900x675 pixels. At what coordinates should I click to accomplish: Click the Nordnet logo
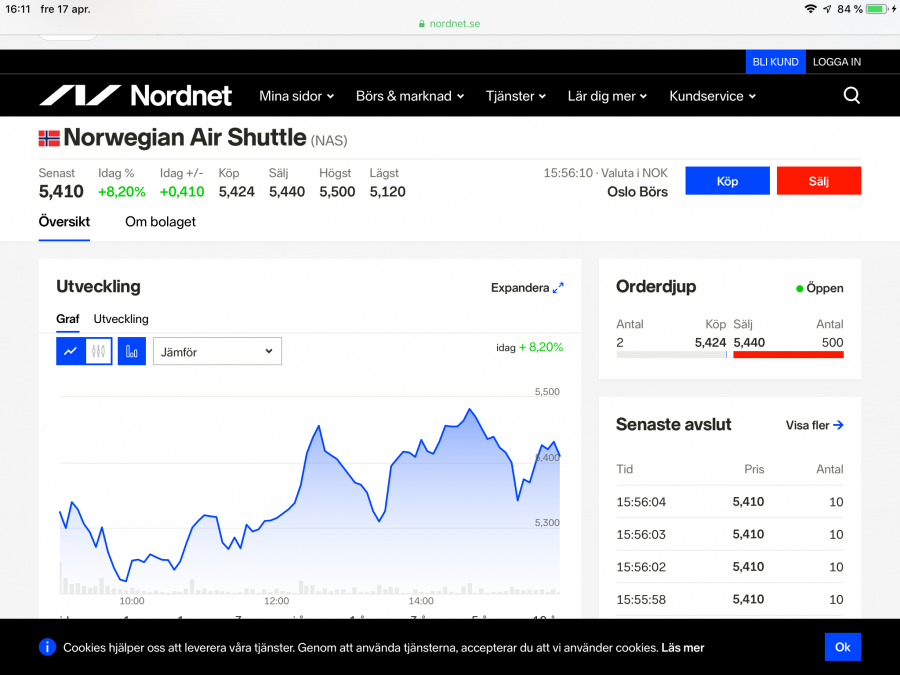tap(135, 96)
